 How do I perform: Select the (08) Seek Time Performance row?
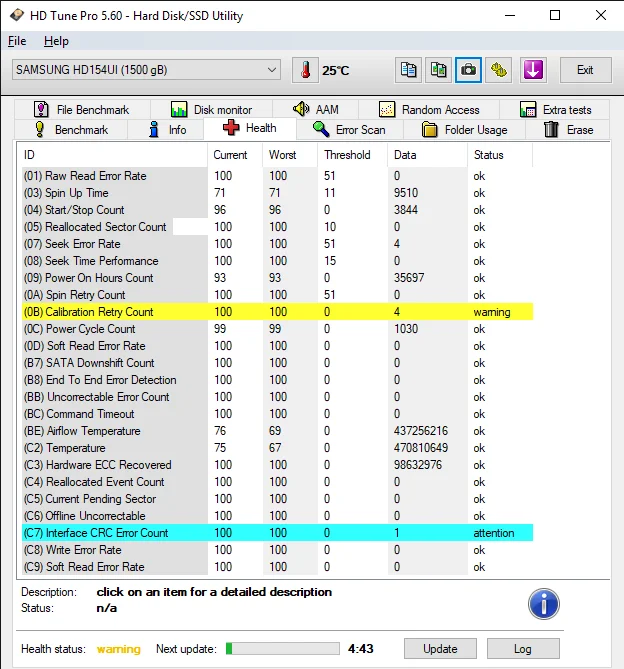[277, 261]
